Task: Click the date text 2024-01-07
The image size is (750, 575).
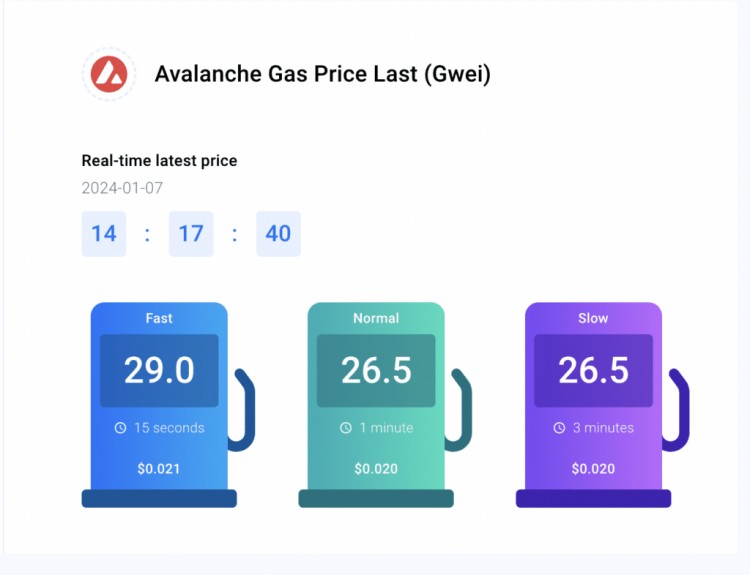Action: tap(122, 188)
